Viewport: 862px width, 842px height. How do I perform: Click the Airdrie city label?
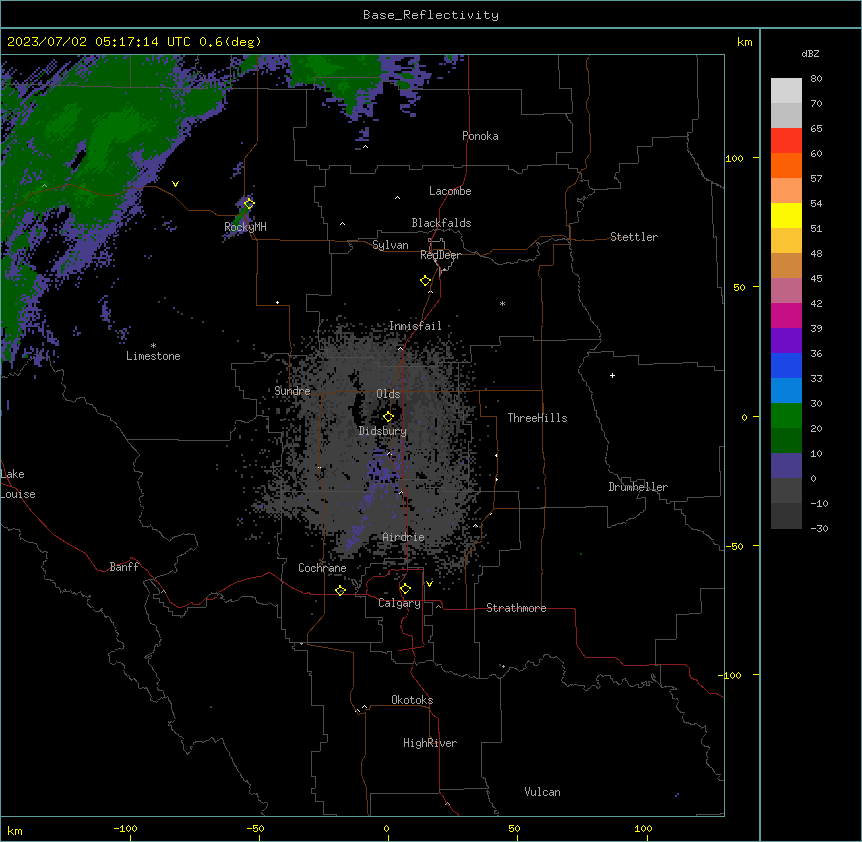point(403,537)
